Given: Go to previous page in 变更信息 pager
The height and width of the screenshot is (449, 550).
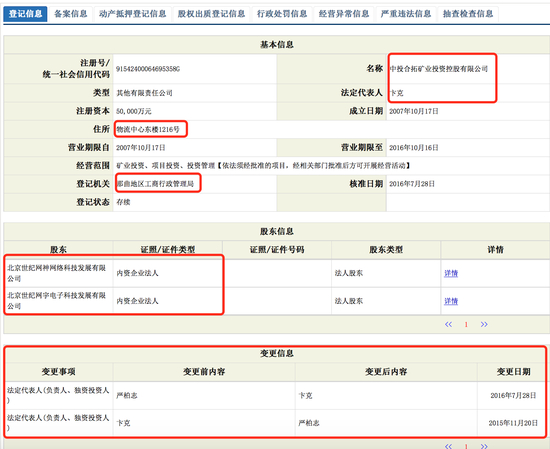Looking at the screenshot, I should (448, 446).
